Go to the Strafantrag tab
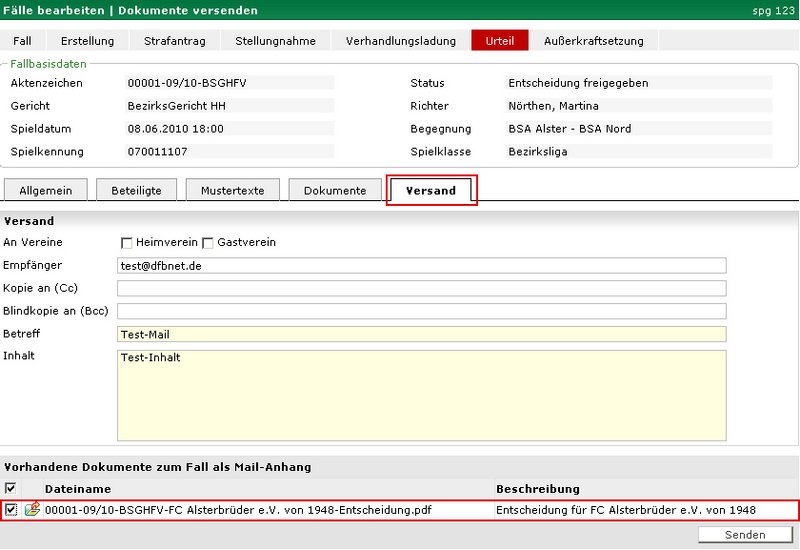 coord(174,41)
